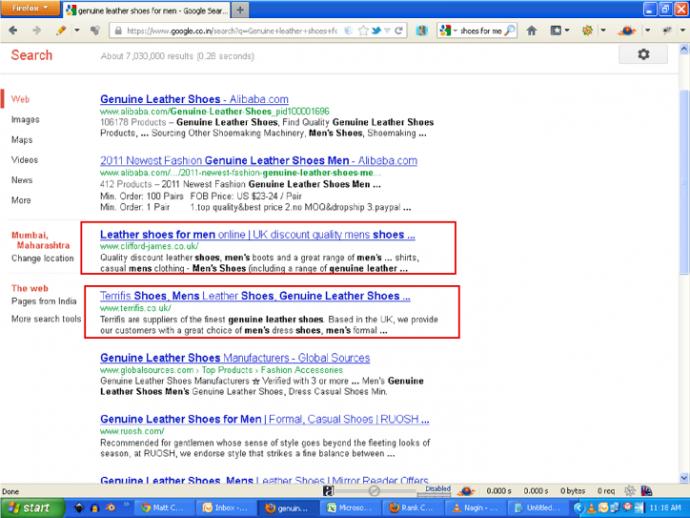Select the 'genuine leather shoes for men' tab

[147, 10]
